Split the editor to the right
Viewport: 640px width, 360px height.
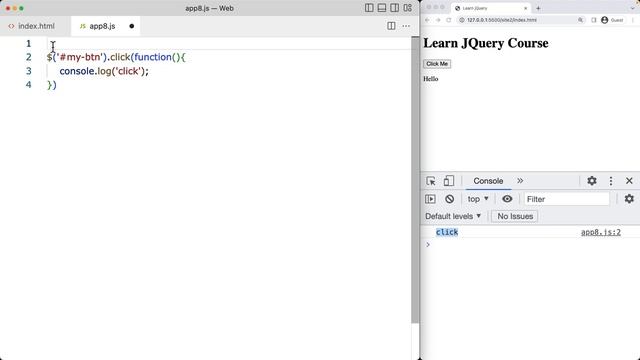(x=391, y=26)
